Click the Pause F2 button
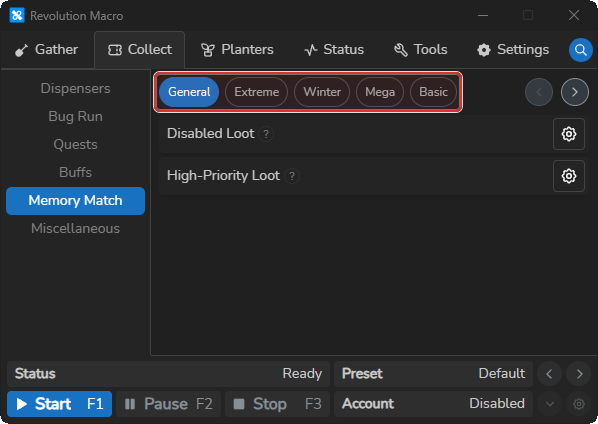Image resolution: width=598 pixels, height=424 pixels. click(x=169, y=404)
